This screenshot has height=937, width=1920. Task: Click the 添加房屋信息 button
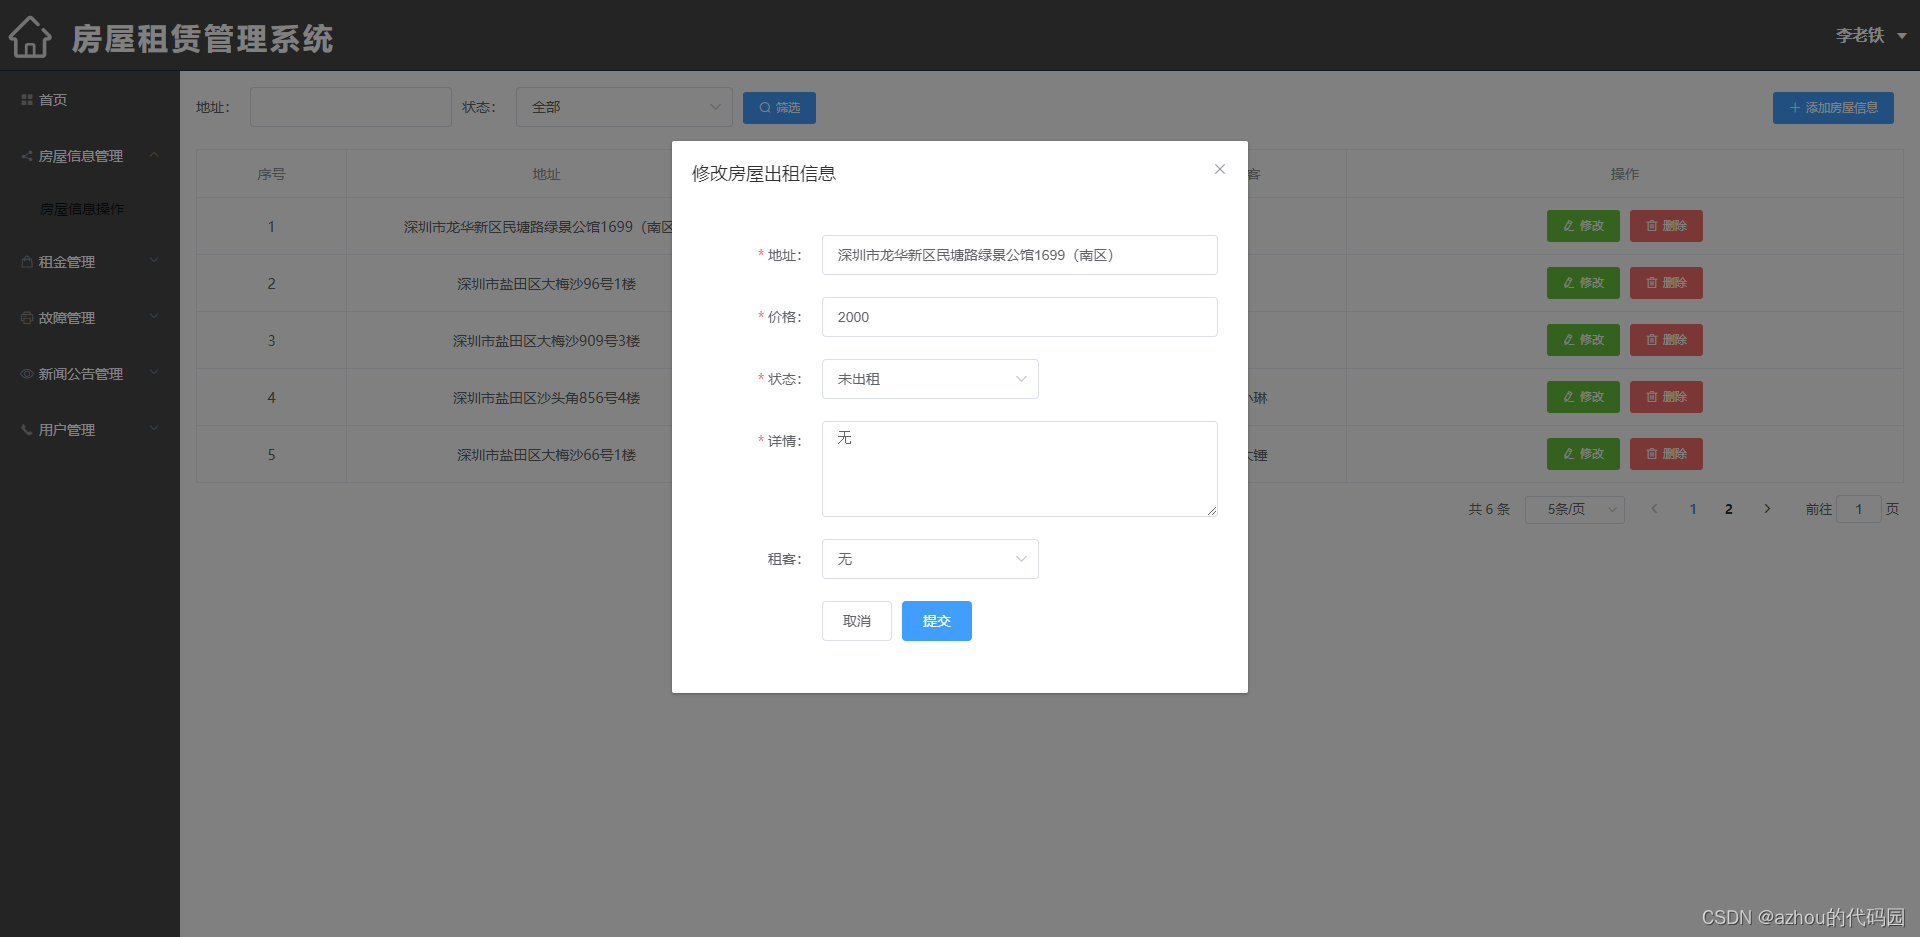click(1833, 108)
